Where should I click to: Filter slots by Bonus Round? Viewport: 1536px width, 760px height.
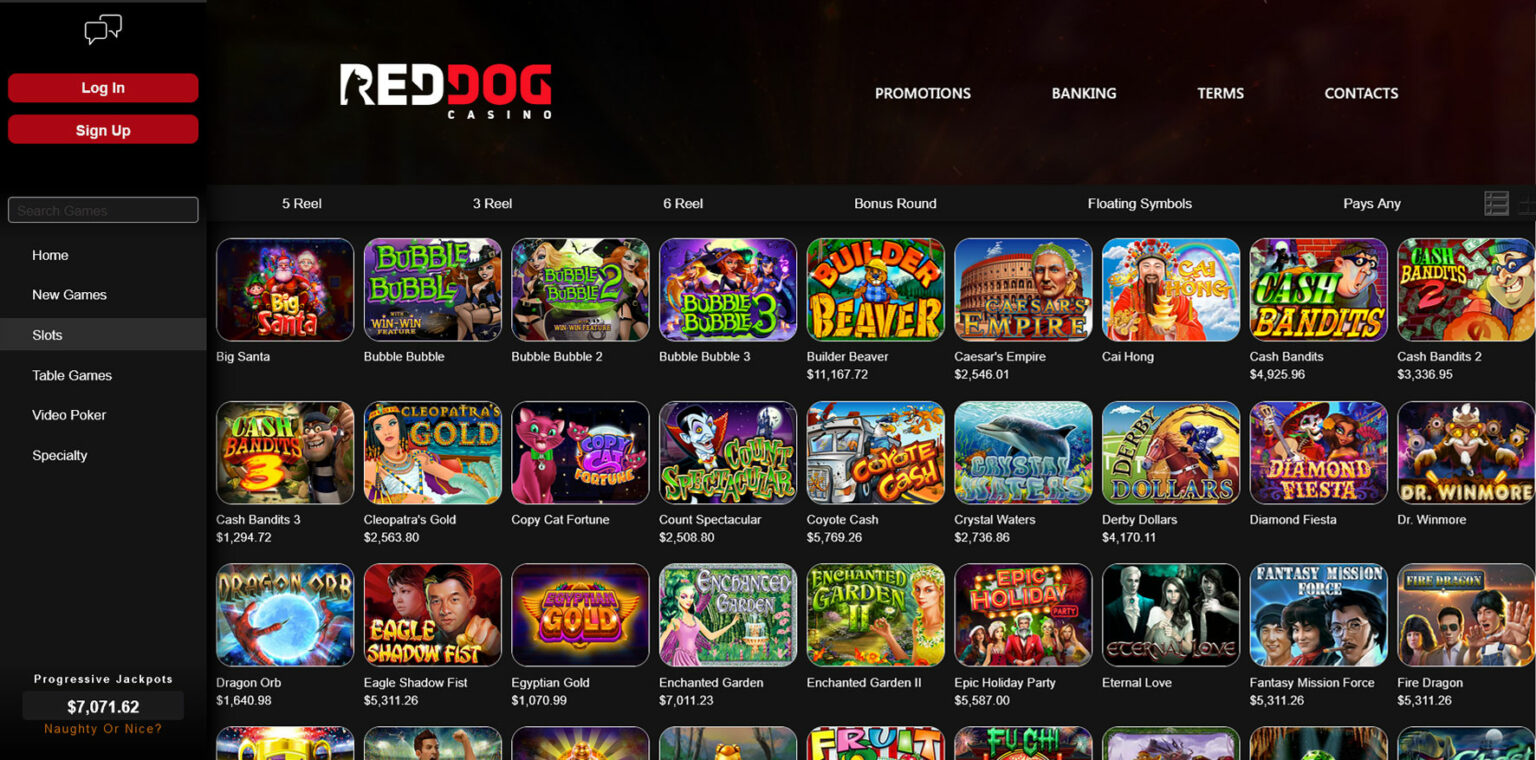point(895,203)
